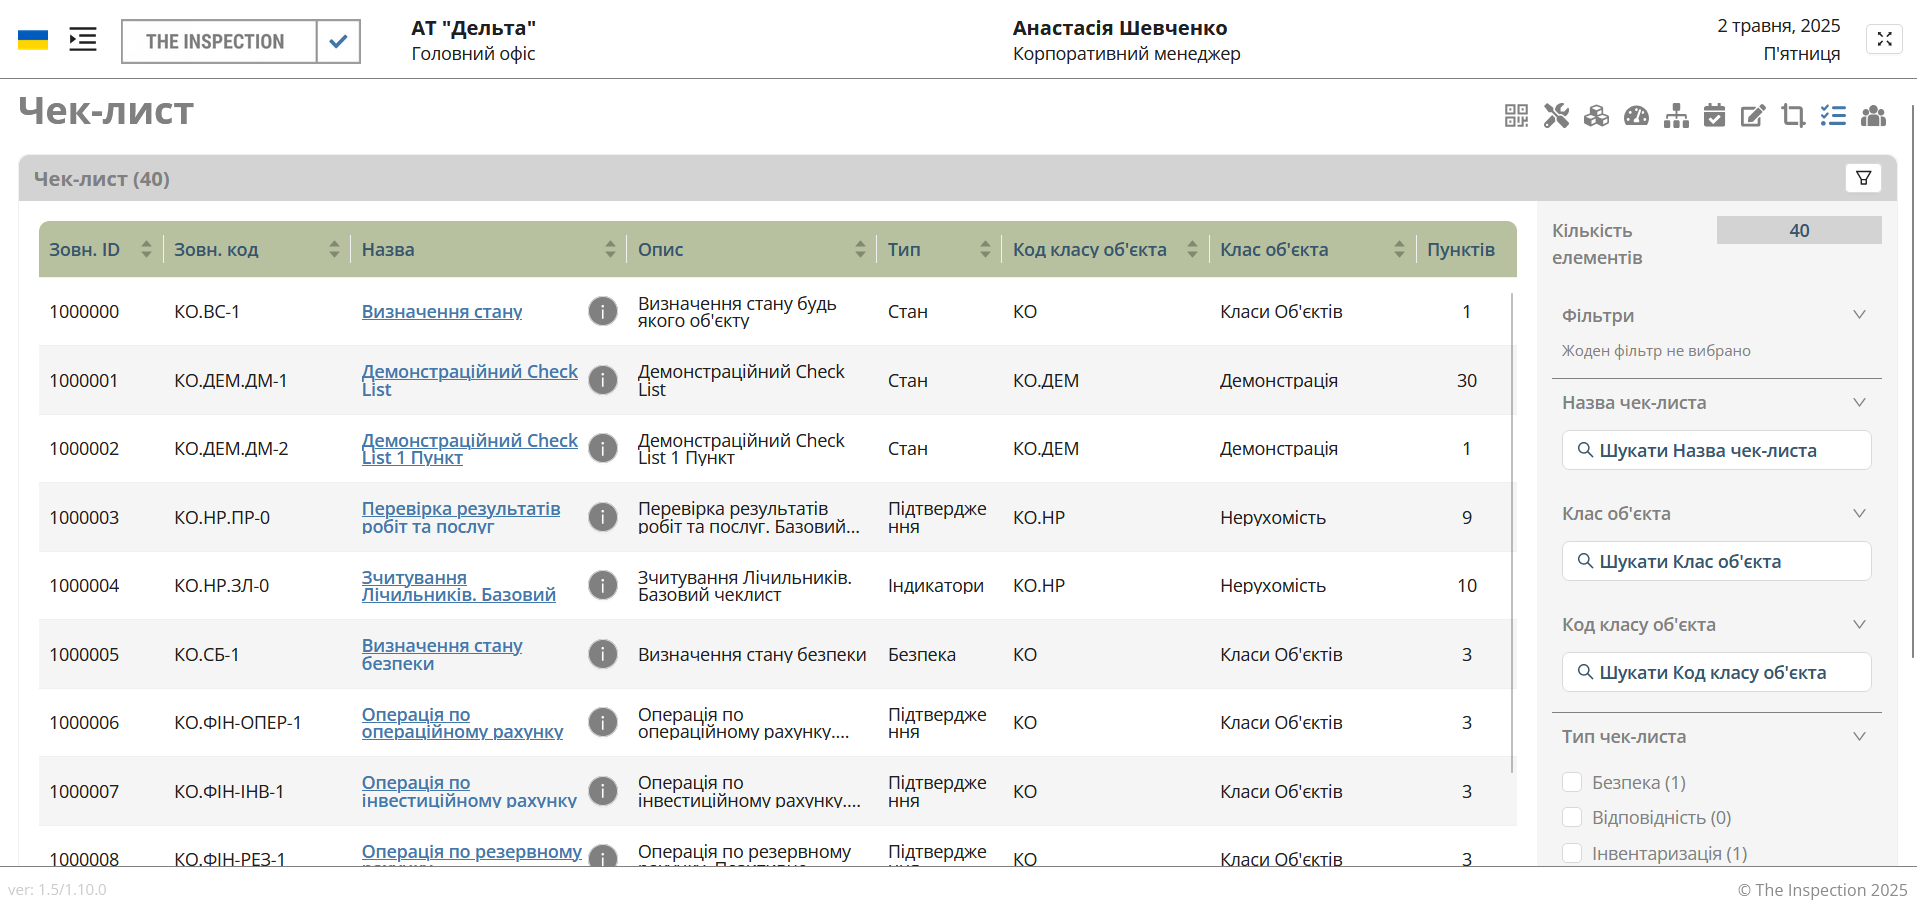Click the hierarchy org-chart icon
Screen dimensions: 1917x912
point(1676,116)
